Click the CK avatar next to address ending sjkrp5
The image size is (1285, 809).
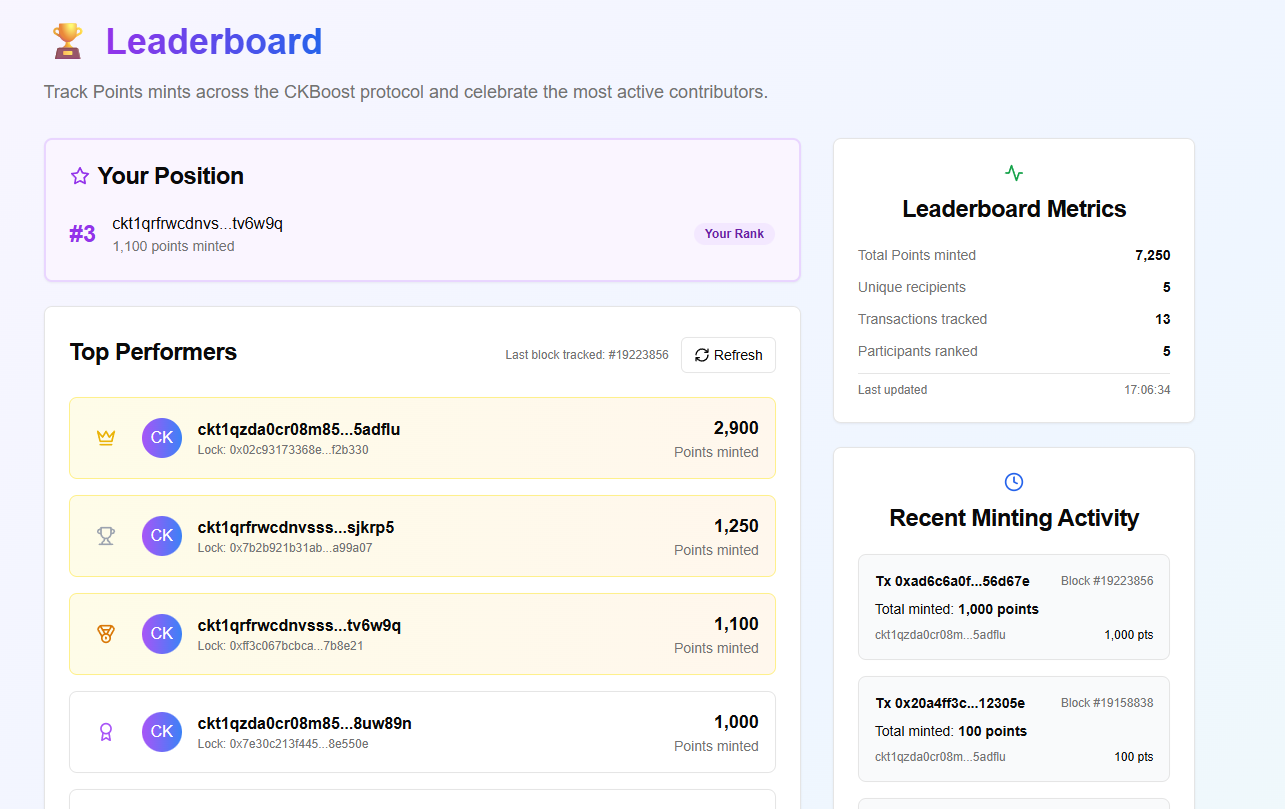pyautogui.click(x=162, y=536)
